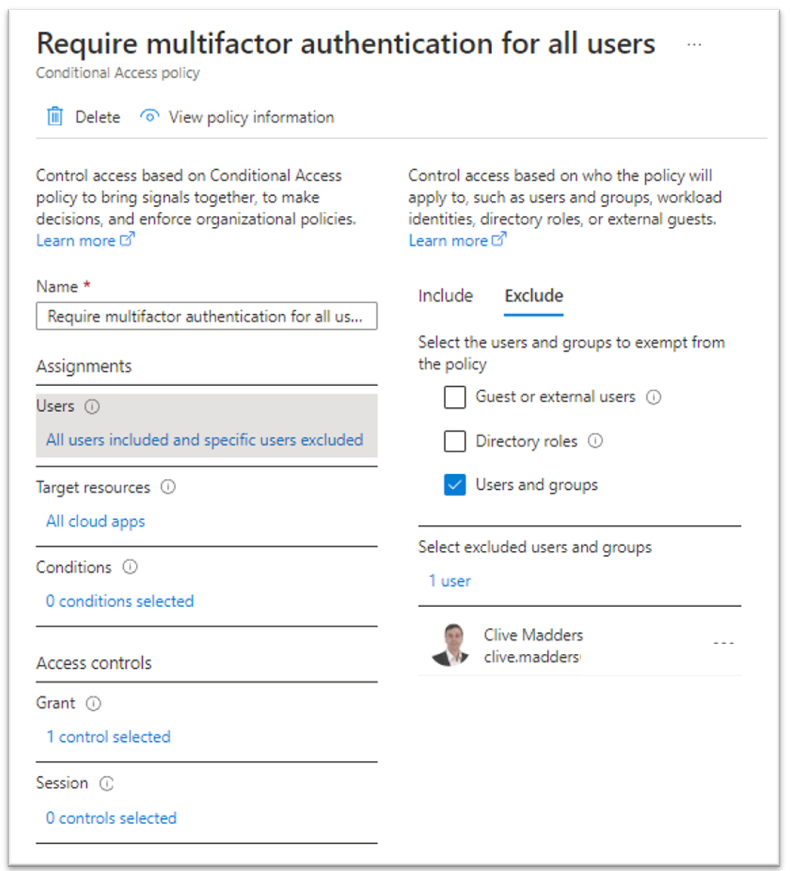790x871 pixels.
Task: Check the Directory roles checkbox
Action: pos(455,441)
